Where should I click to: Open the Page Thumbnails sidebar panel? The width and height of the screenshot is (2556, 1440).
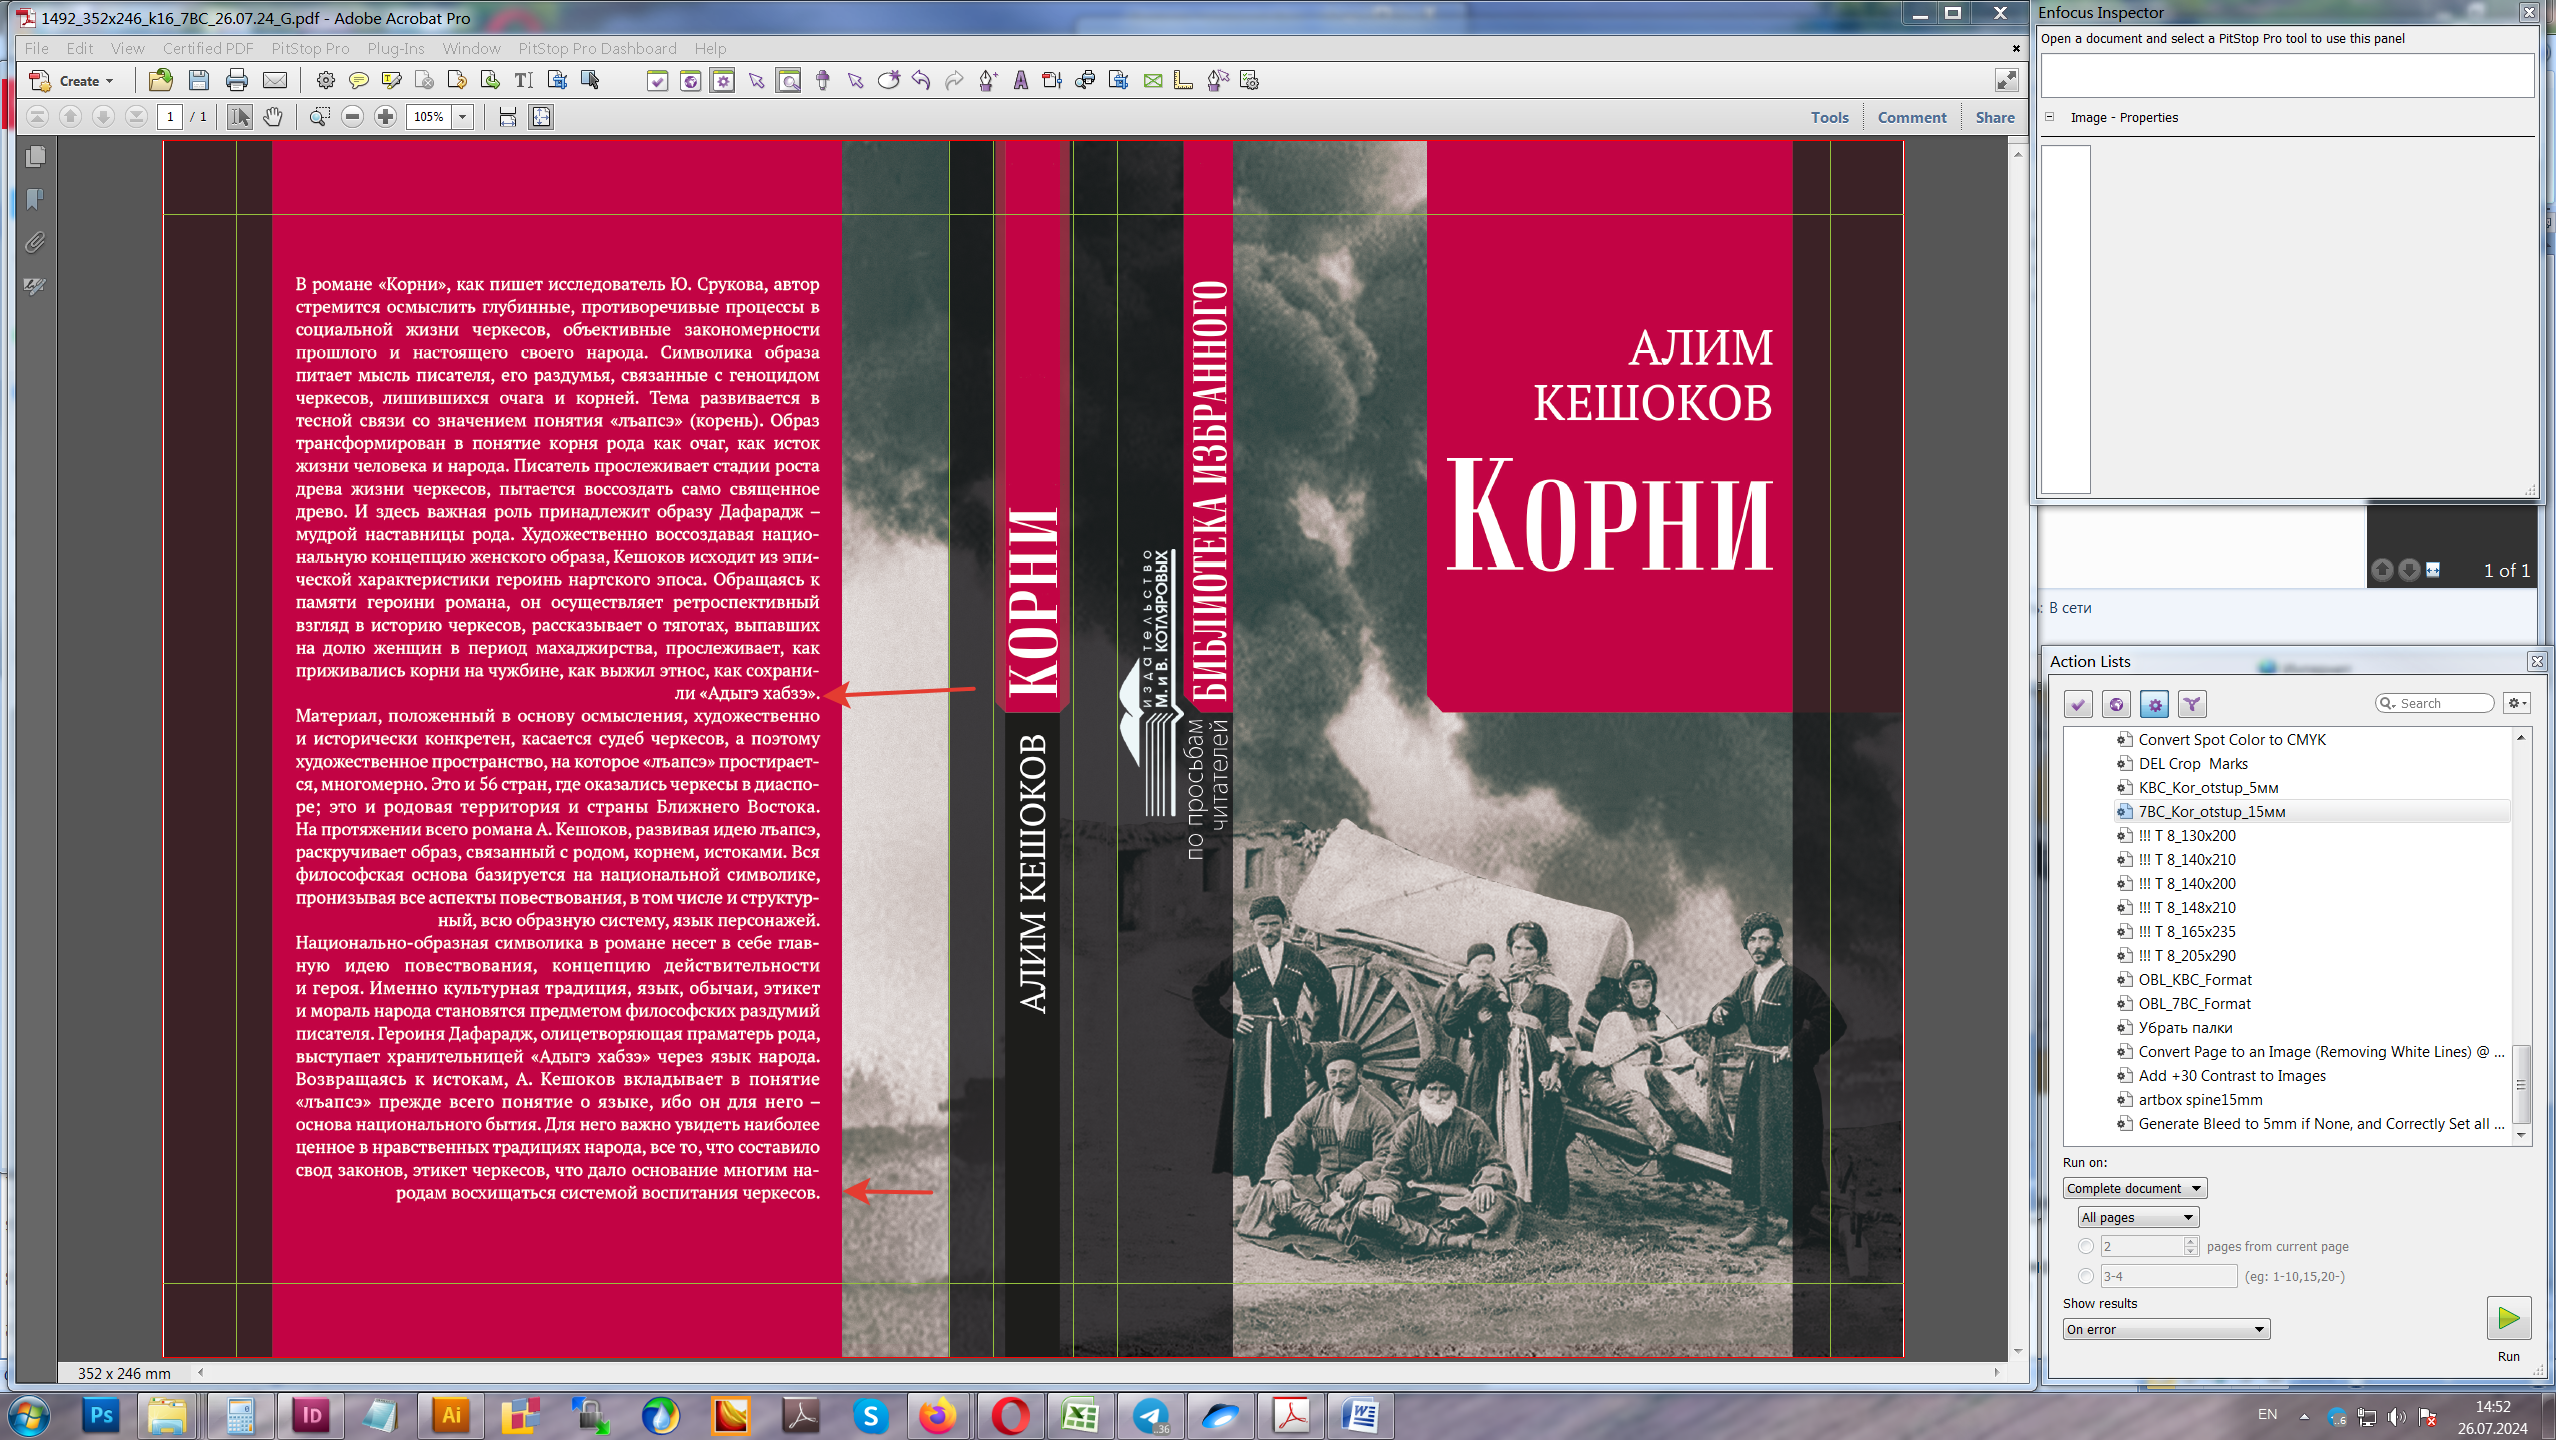pos(35,157)
